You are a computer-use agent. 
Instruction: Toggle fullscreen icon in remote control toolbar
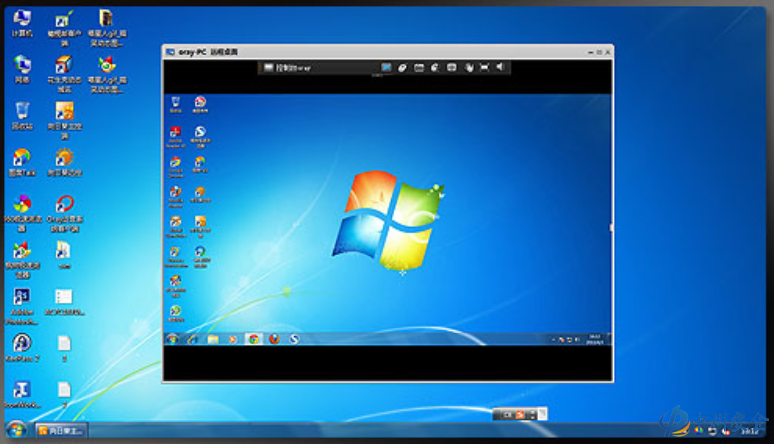485,67
